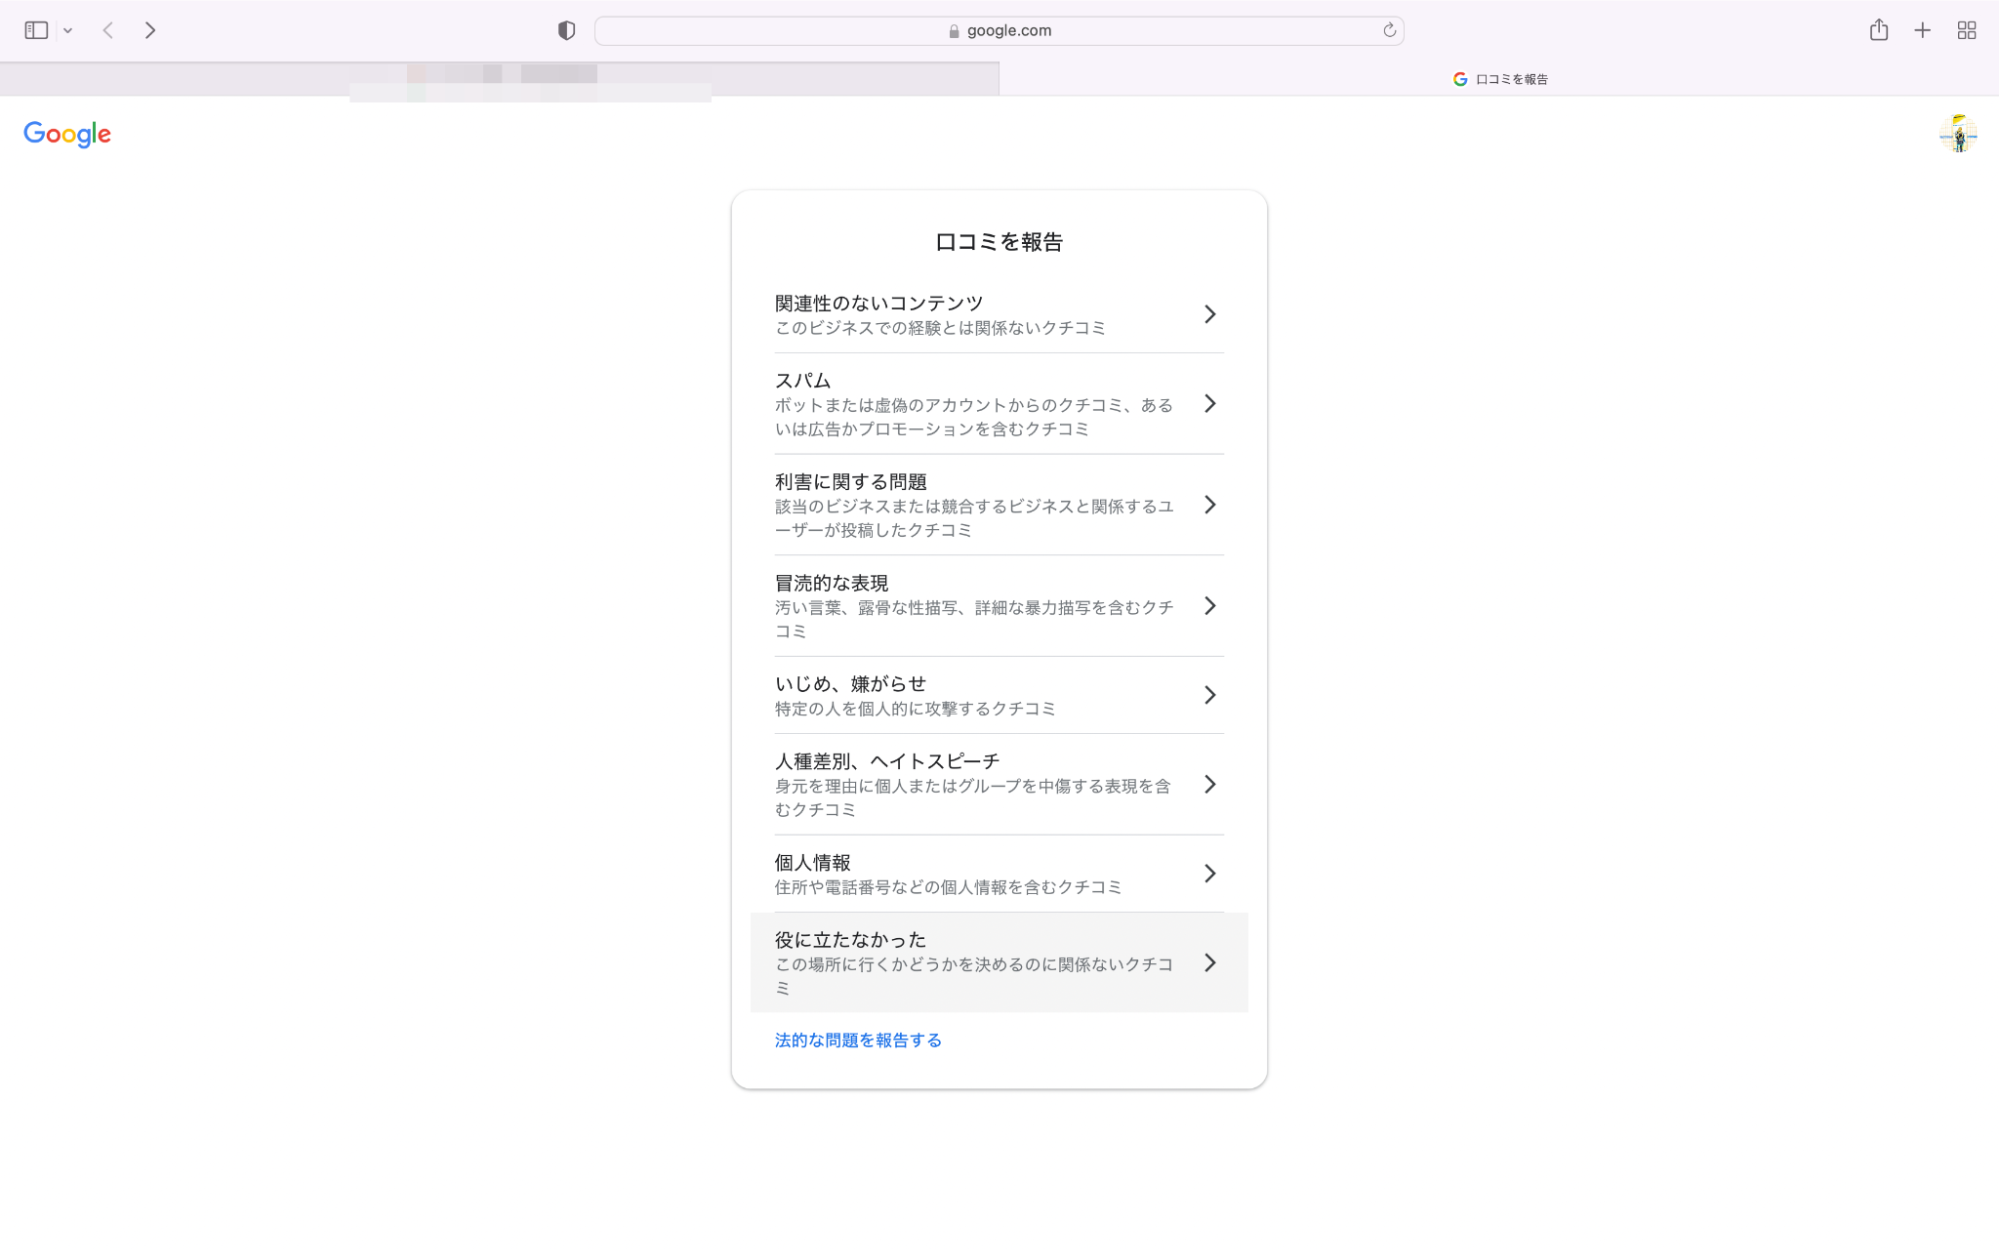The image size is (1999, 1250).
Task: Open a new tab with plus icon
Action: 1922,30
